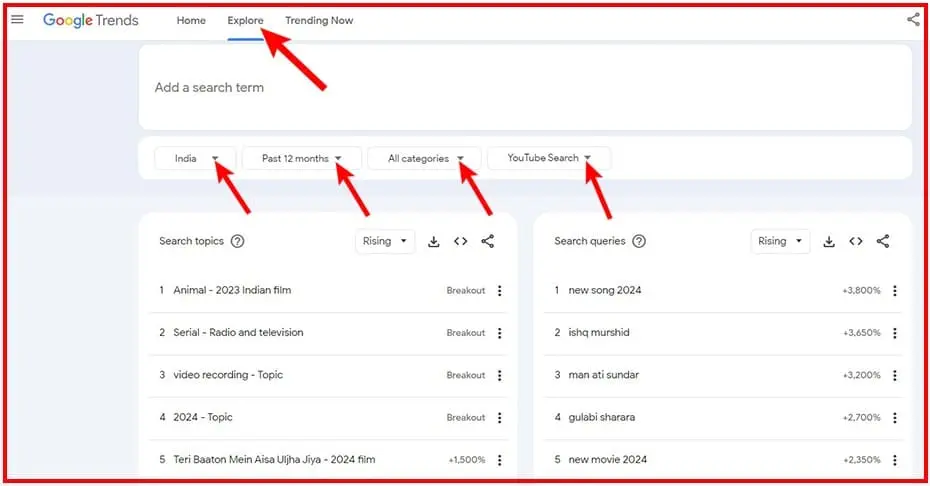Click the +3,800% value

pyautogui.click(x=861, y=291)
